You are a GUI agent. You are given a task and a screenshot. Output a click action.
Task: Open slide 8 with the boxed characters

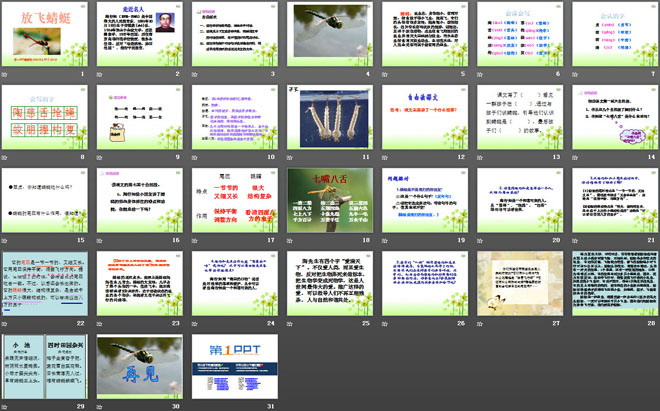pyautogui.click(x=47, y=119)
